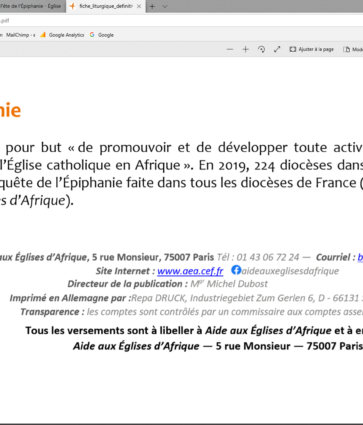363x425 pixels.
Task: Open the page Mode view option
Action: point(353,49)
